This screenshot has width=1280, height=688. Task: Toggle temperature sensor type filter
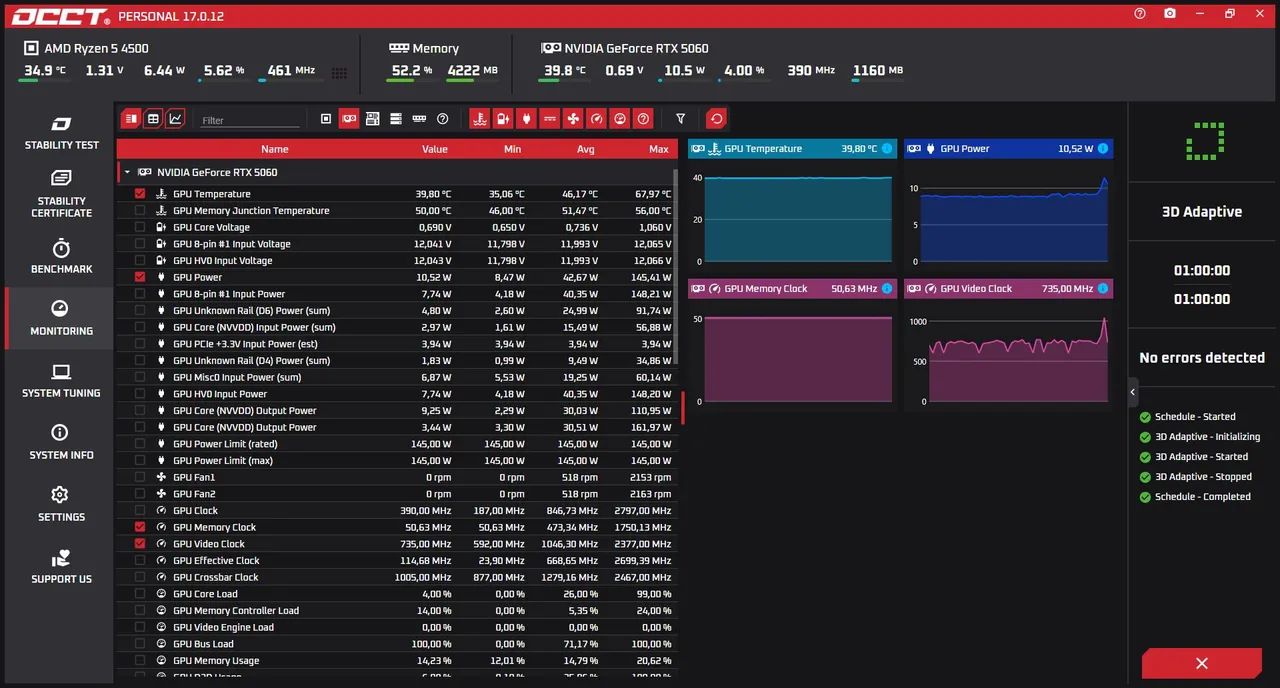[x=480, y=119]
